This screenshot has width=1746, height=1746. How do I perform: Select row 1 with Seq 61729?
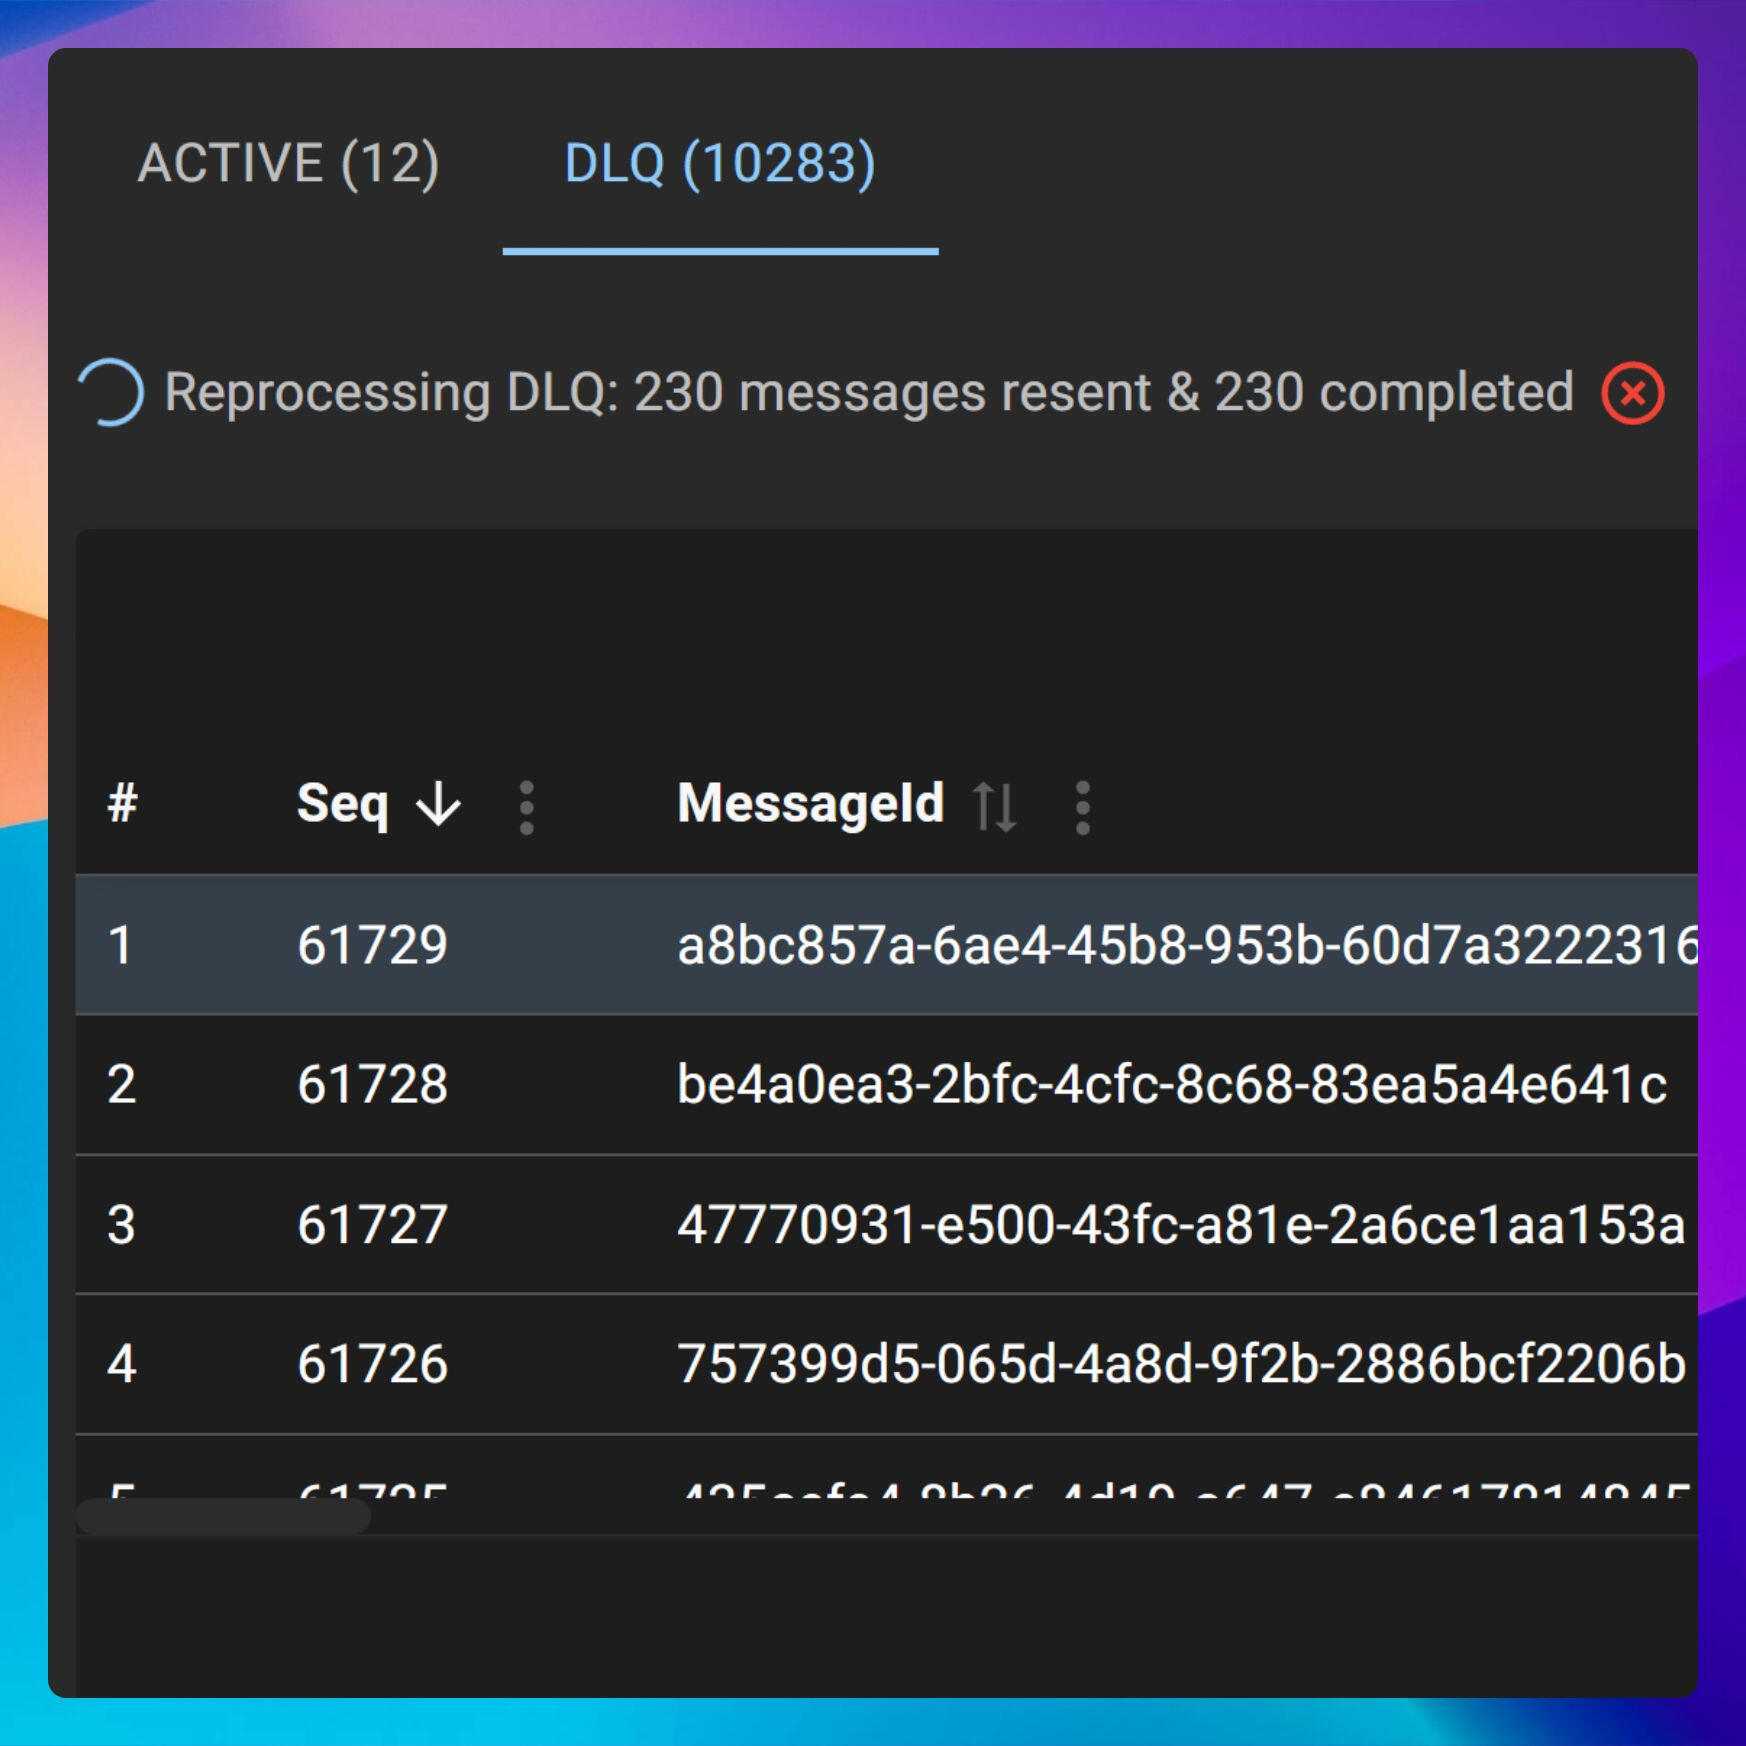[372, 945]
